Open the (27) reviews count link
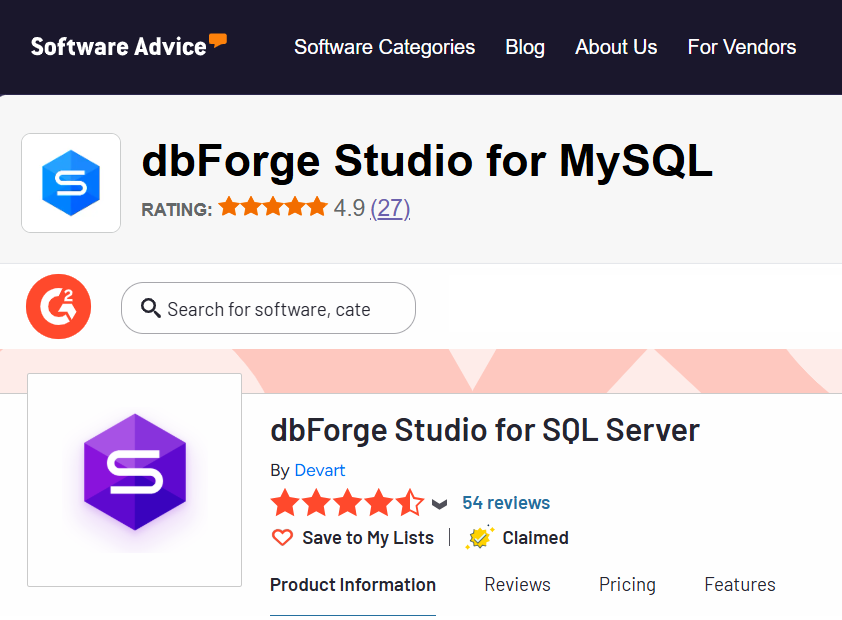842x620 pixels. click(390, 208)
